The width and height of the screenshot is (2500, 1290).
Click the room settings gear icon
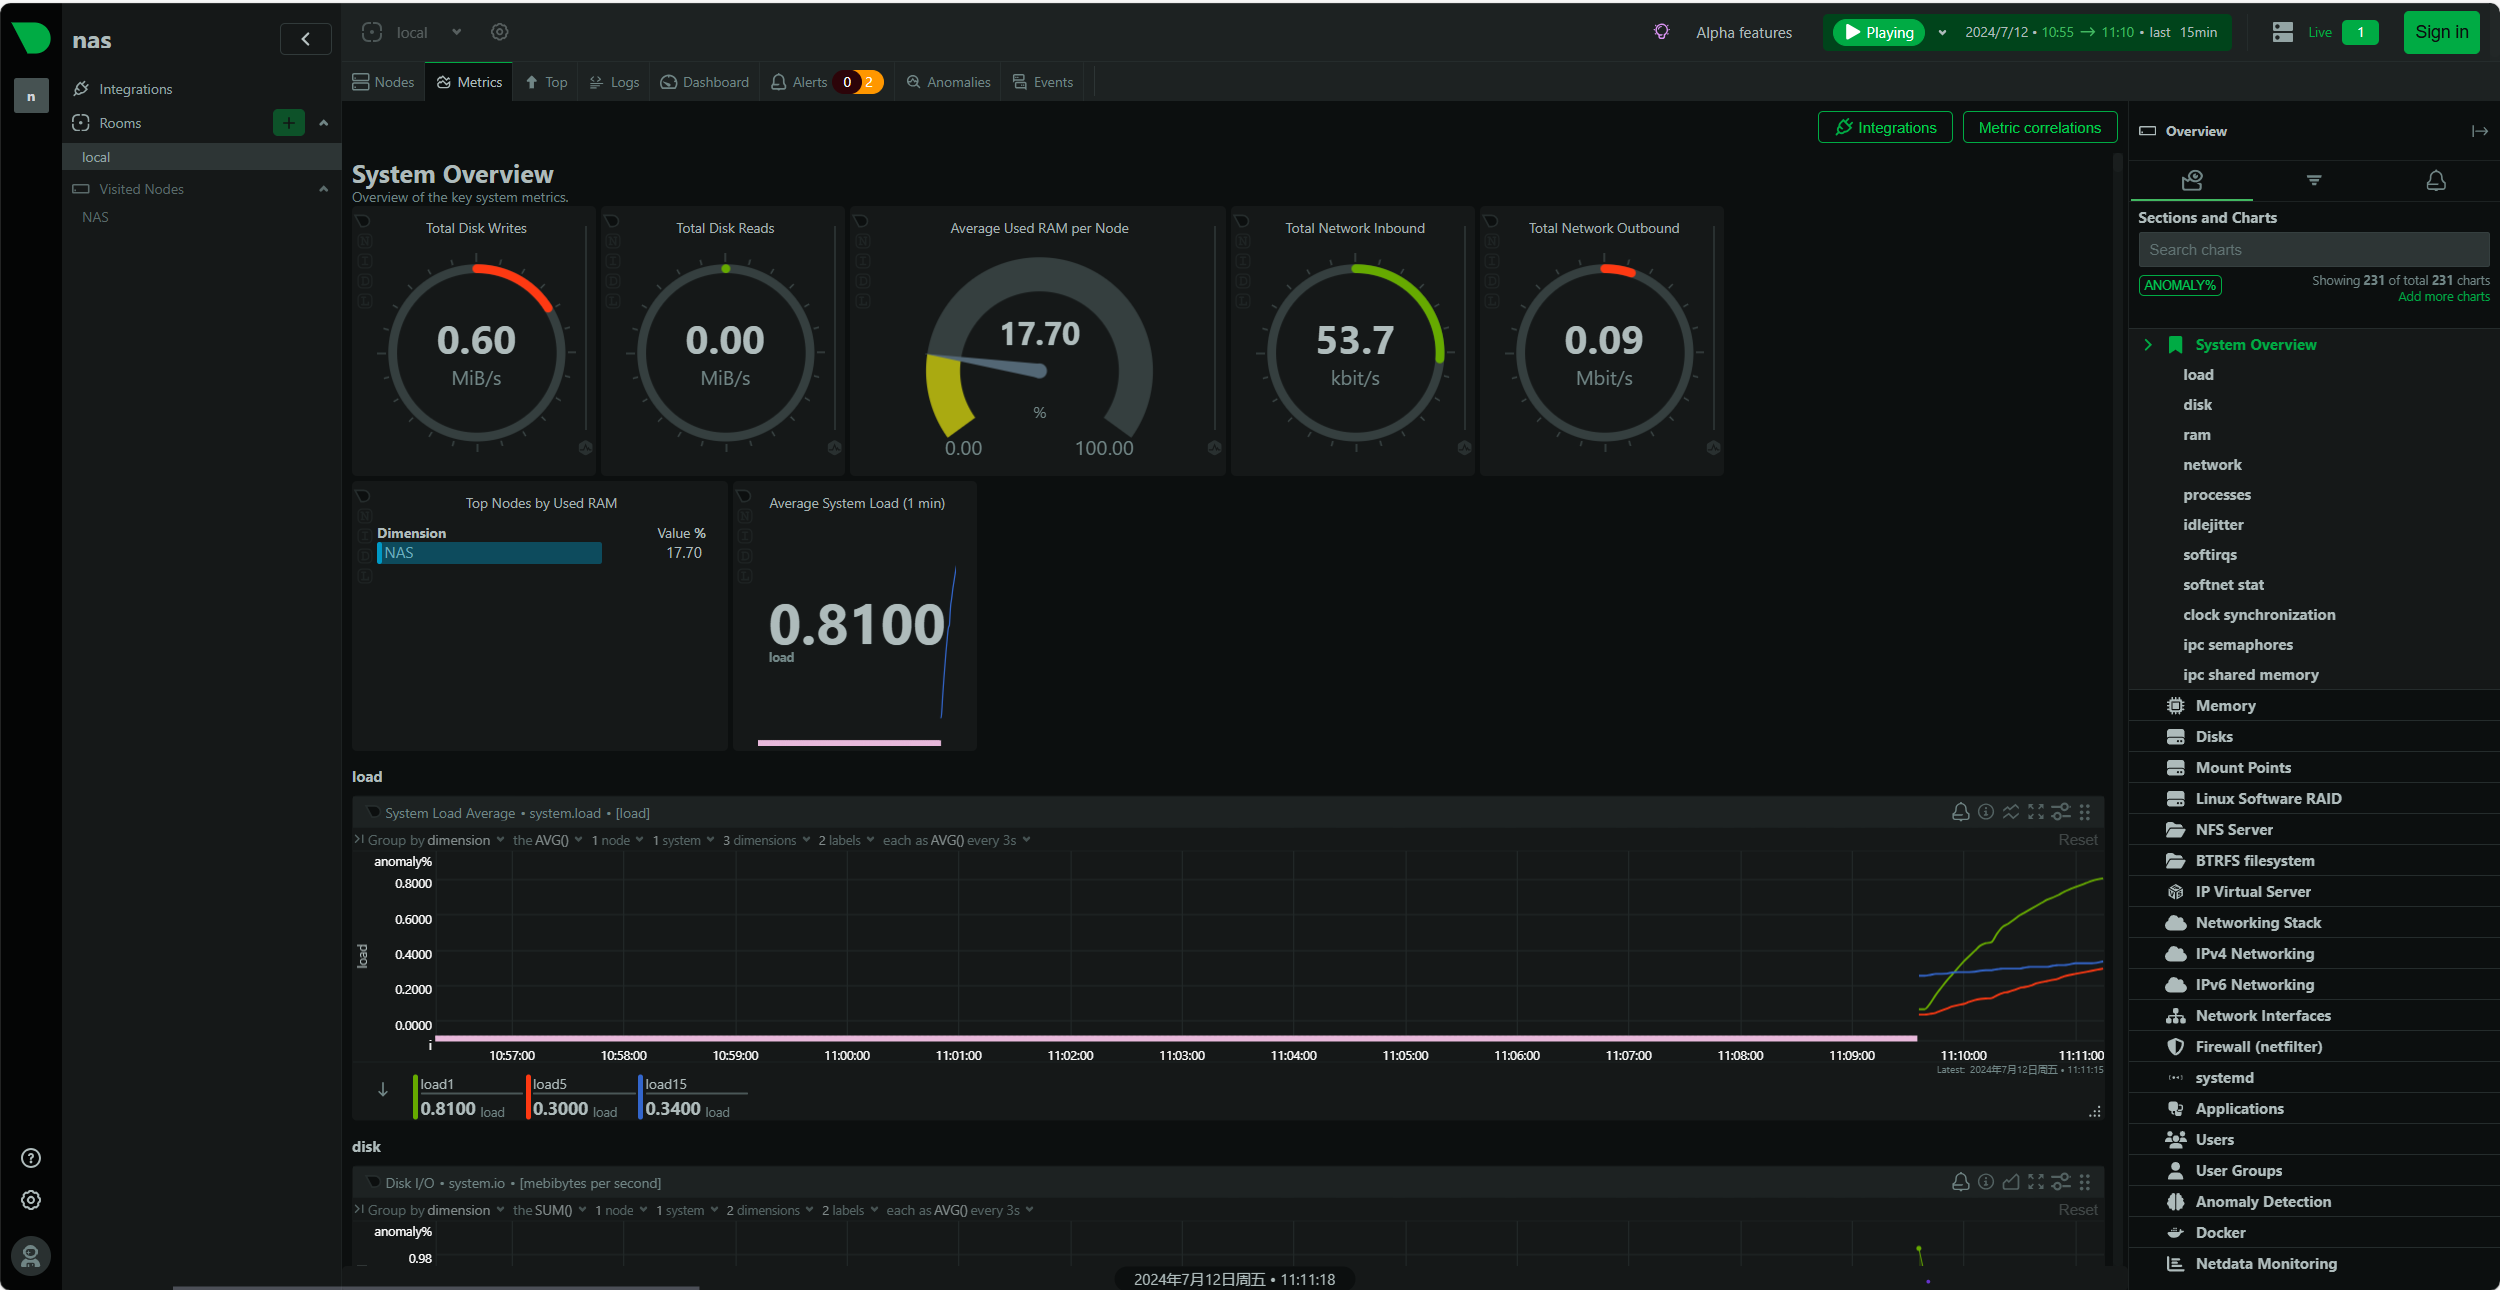coord(500,32)
